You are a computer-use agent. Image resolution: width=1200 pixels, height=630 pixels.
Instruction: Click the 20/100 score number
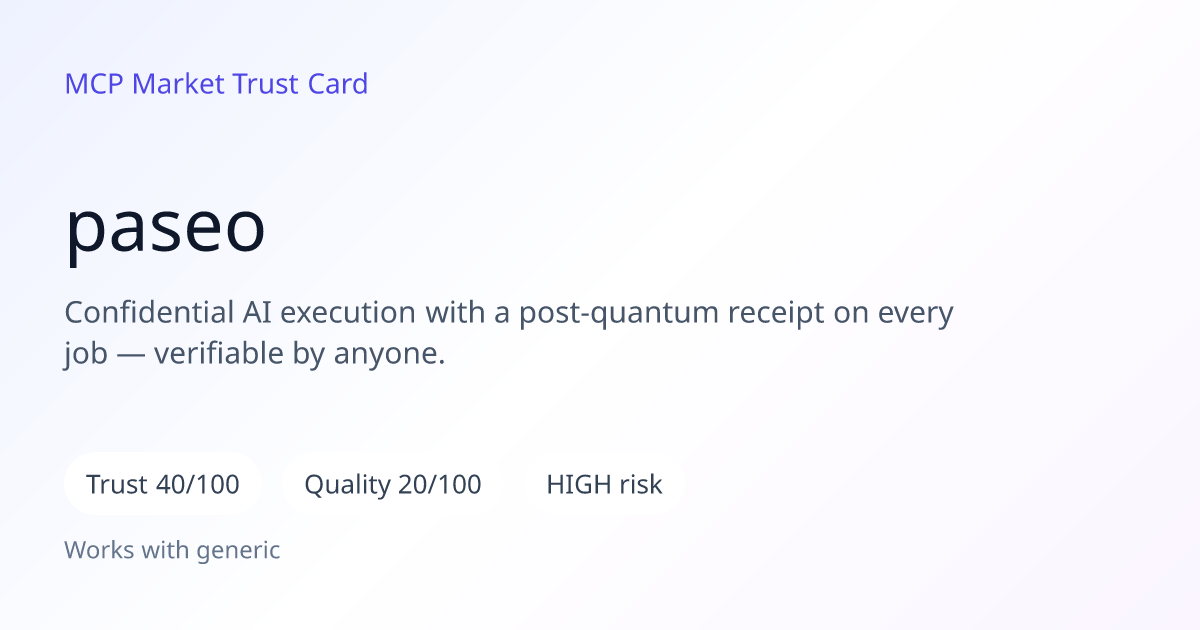tap(439, 485)
